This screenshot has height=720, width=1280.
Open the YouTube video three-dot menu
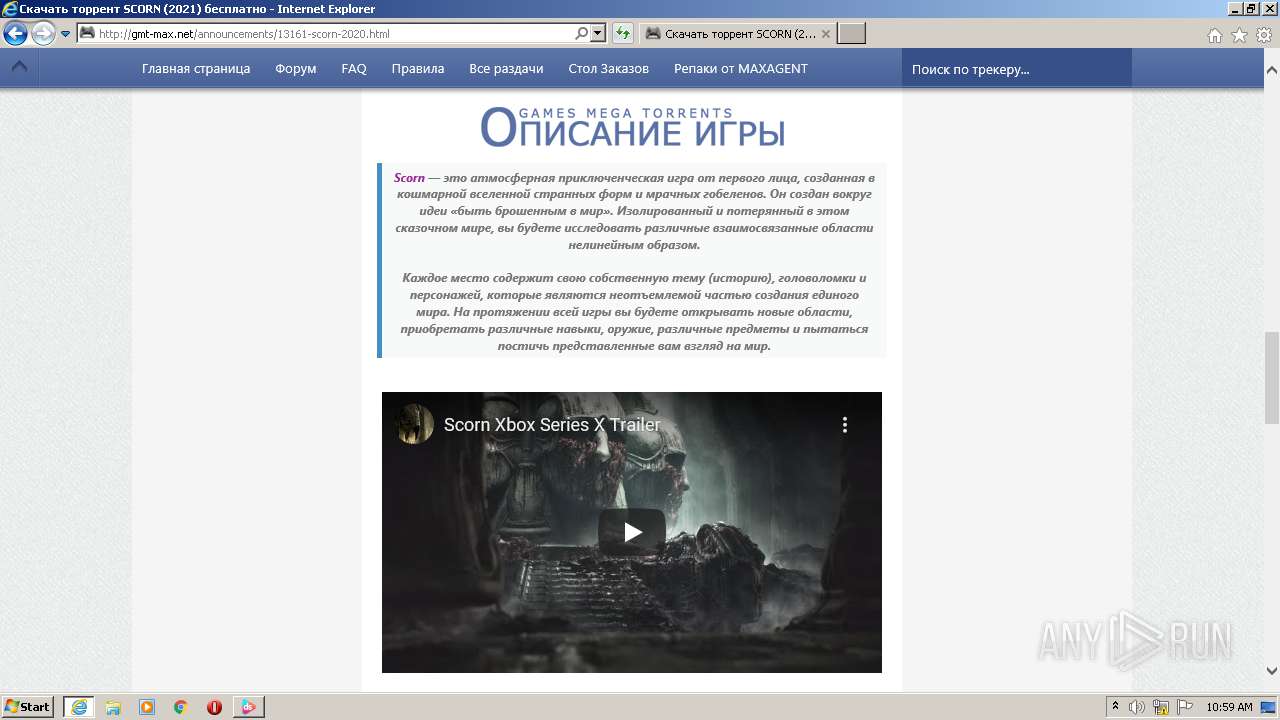(x=845, y=425)
